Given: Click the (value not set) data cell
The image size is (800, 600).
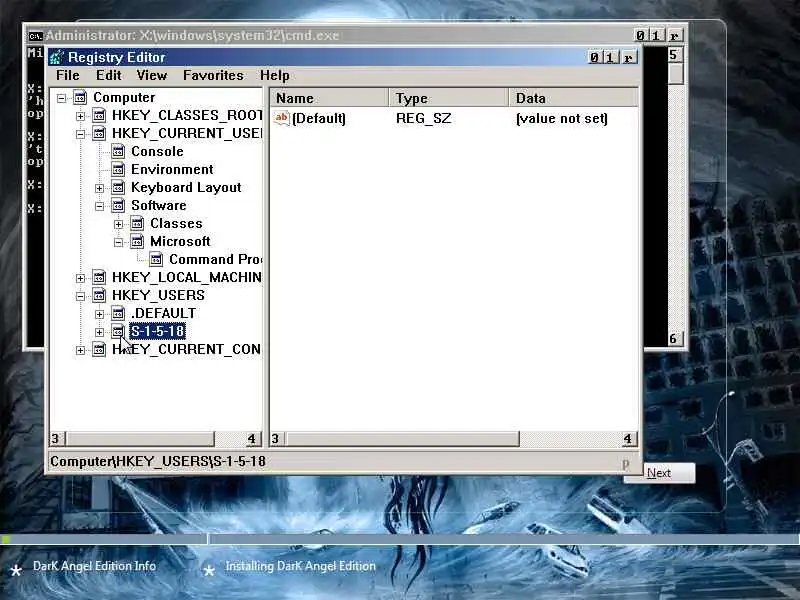Looking at the screenshot, I should [562, 118].
